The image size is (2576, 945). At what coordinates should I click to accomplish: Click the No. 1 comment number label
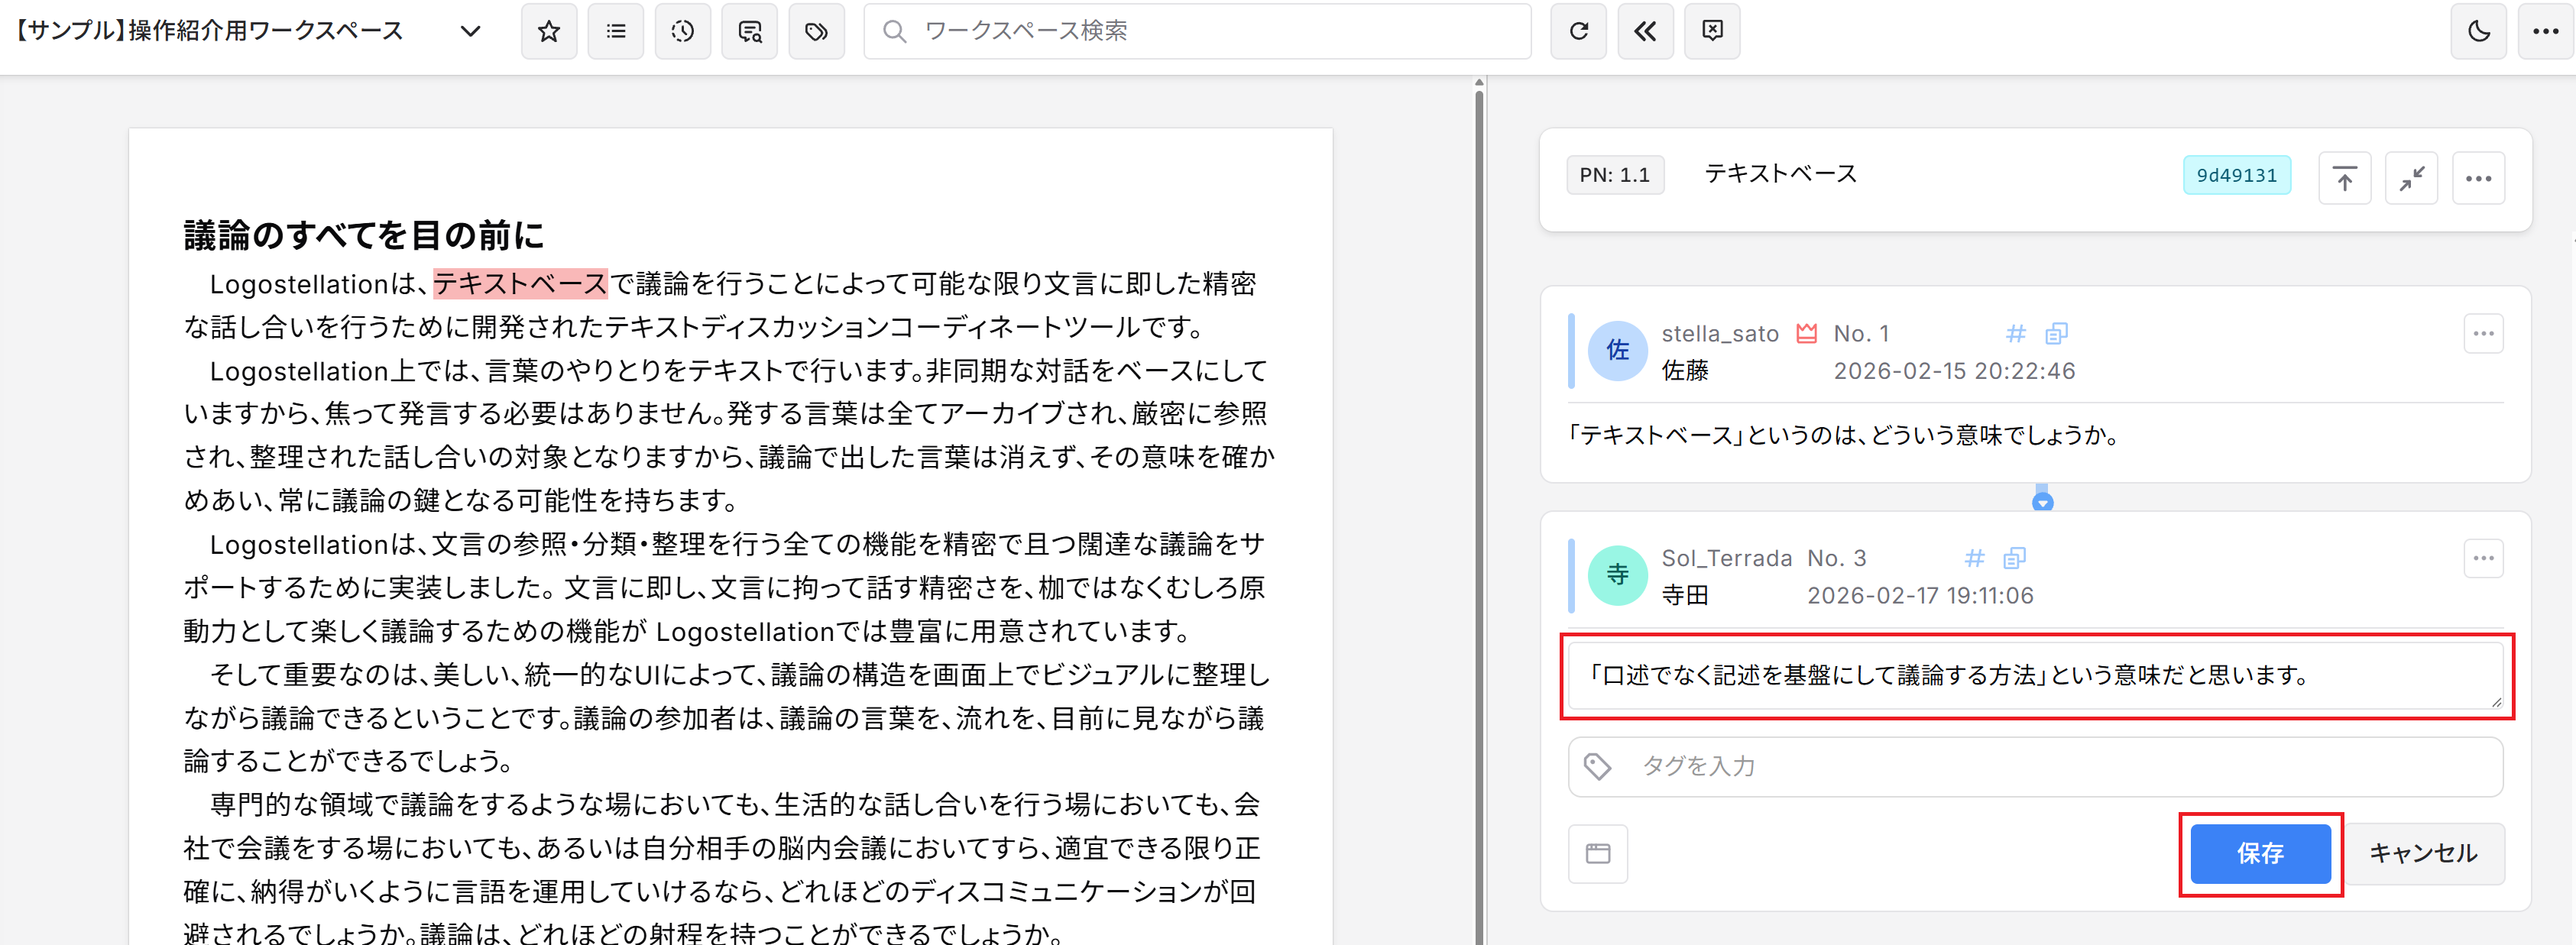[1861, 334]
